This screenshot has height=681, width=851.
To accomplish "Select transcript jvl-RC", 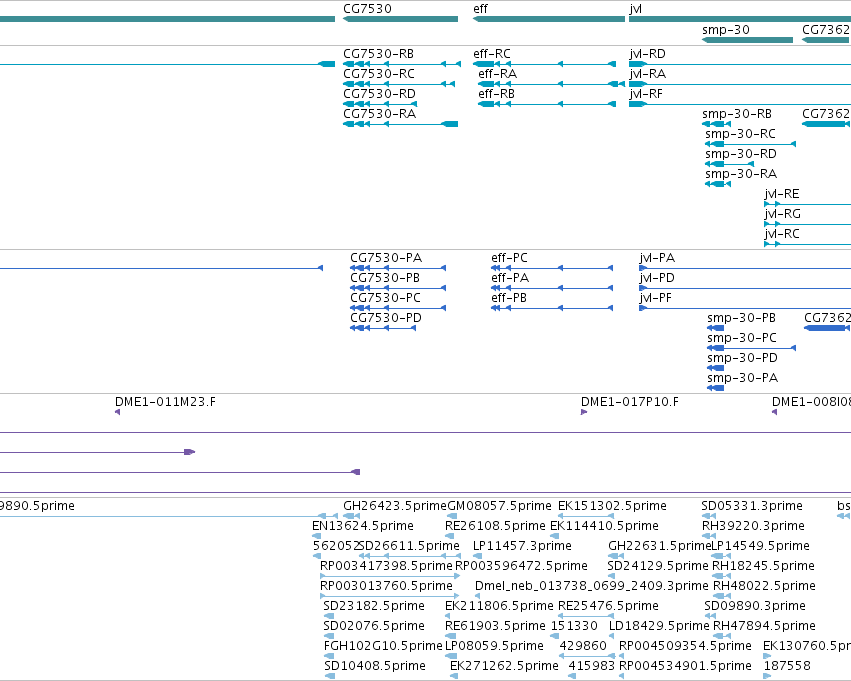I will [782, 234].
